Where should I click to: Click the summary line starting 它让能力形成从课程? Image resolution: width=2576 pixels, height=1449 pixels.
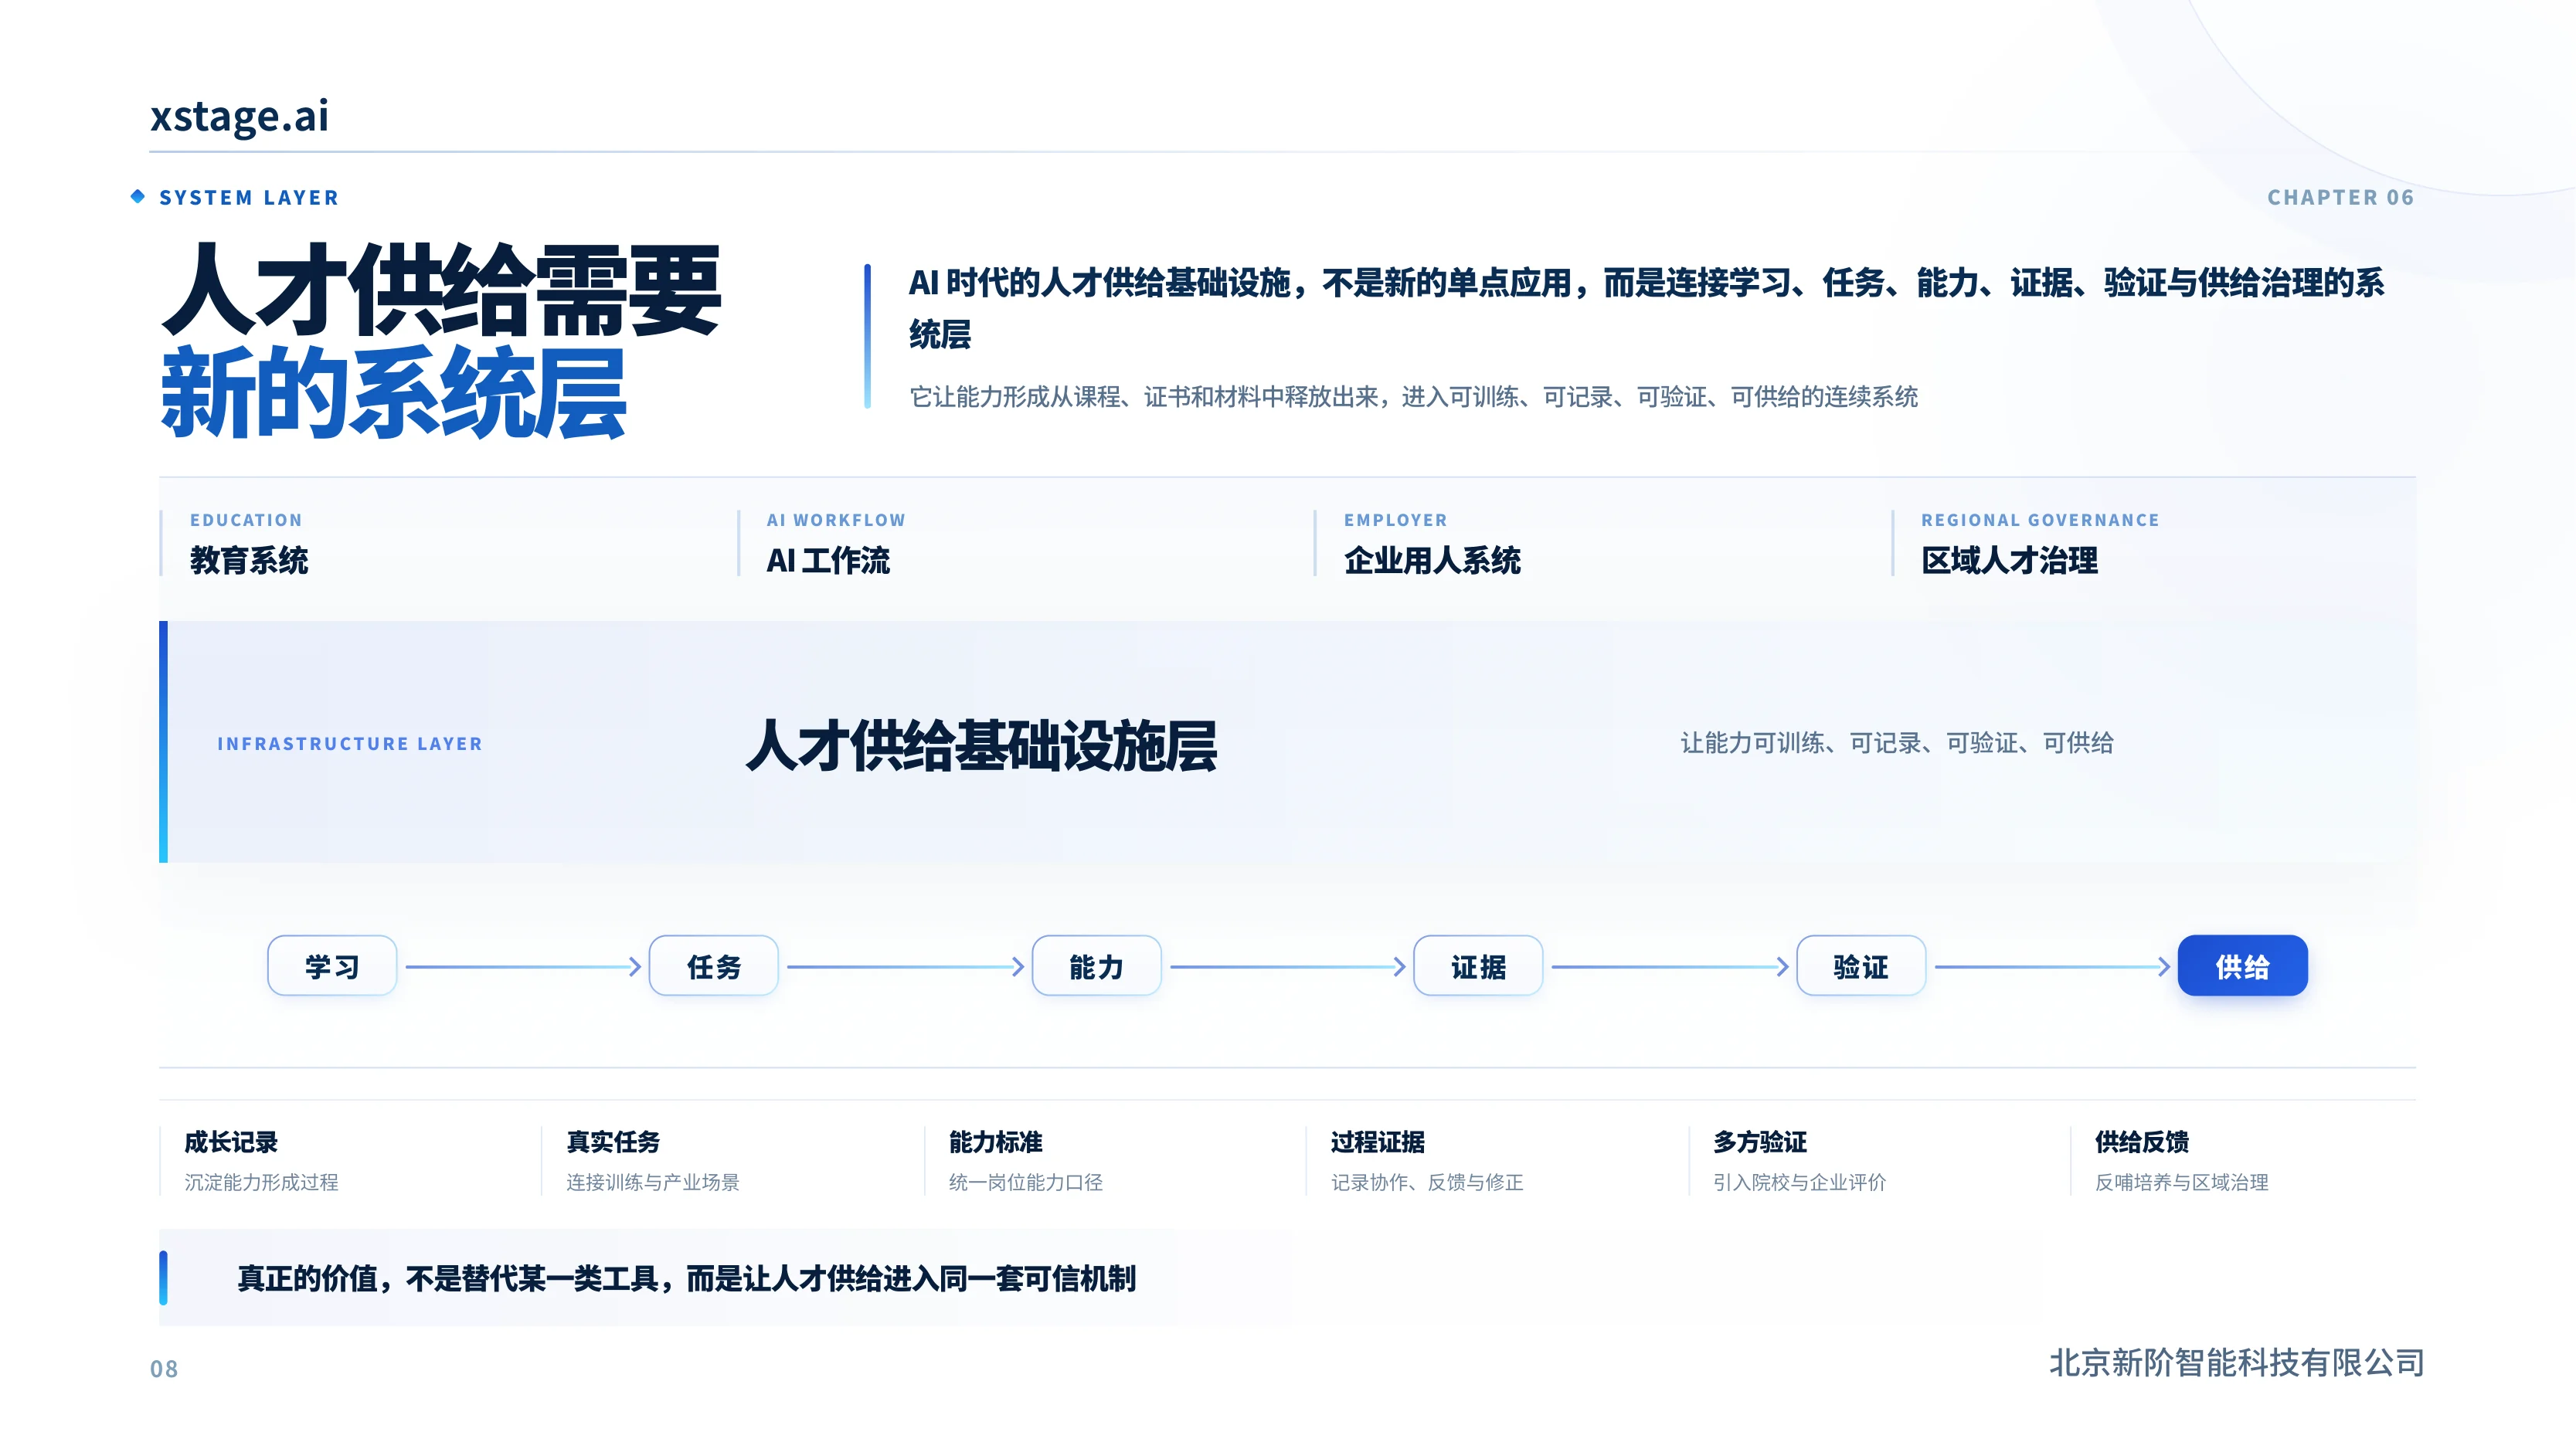(x=1413, y=397)
